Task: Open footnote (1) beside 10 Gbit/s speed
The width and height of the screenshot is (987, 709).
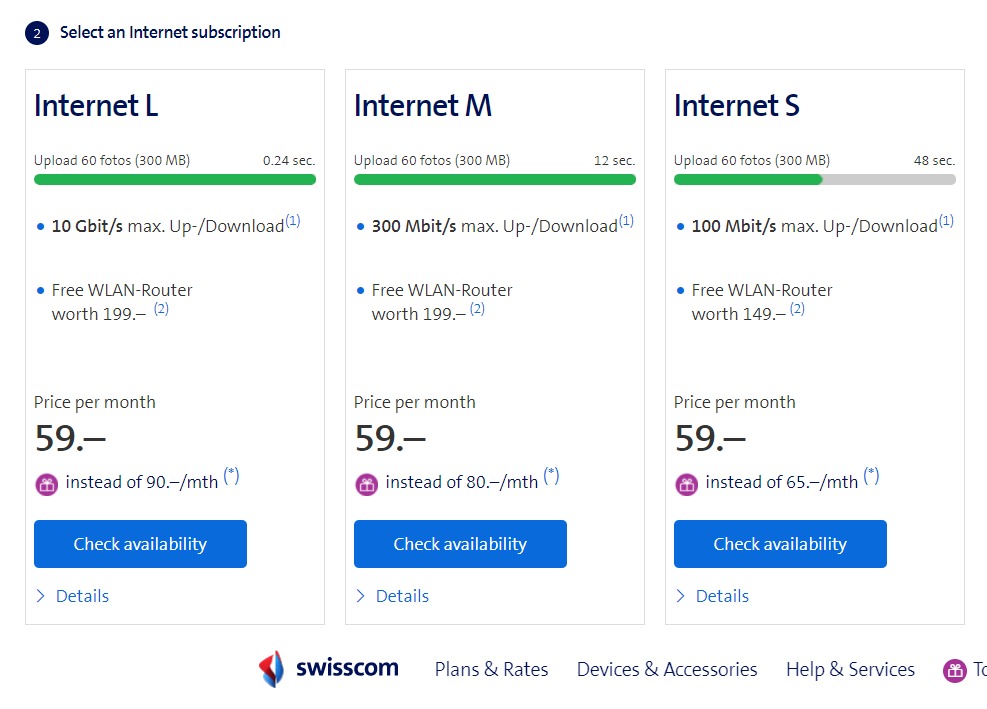Action: point(293,221)
